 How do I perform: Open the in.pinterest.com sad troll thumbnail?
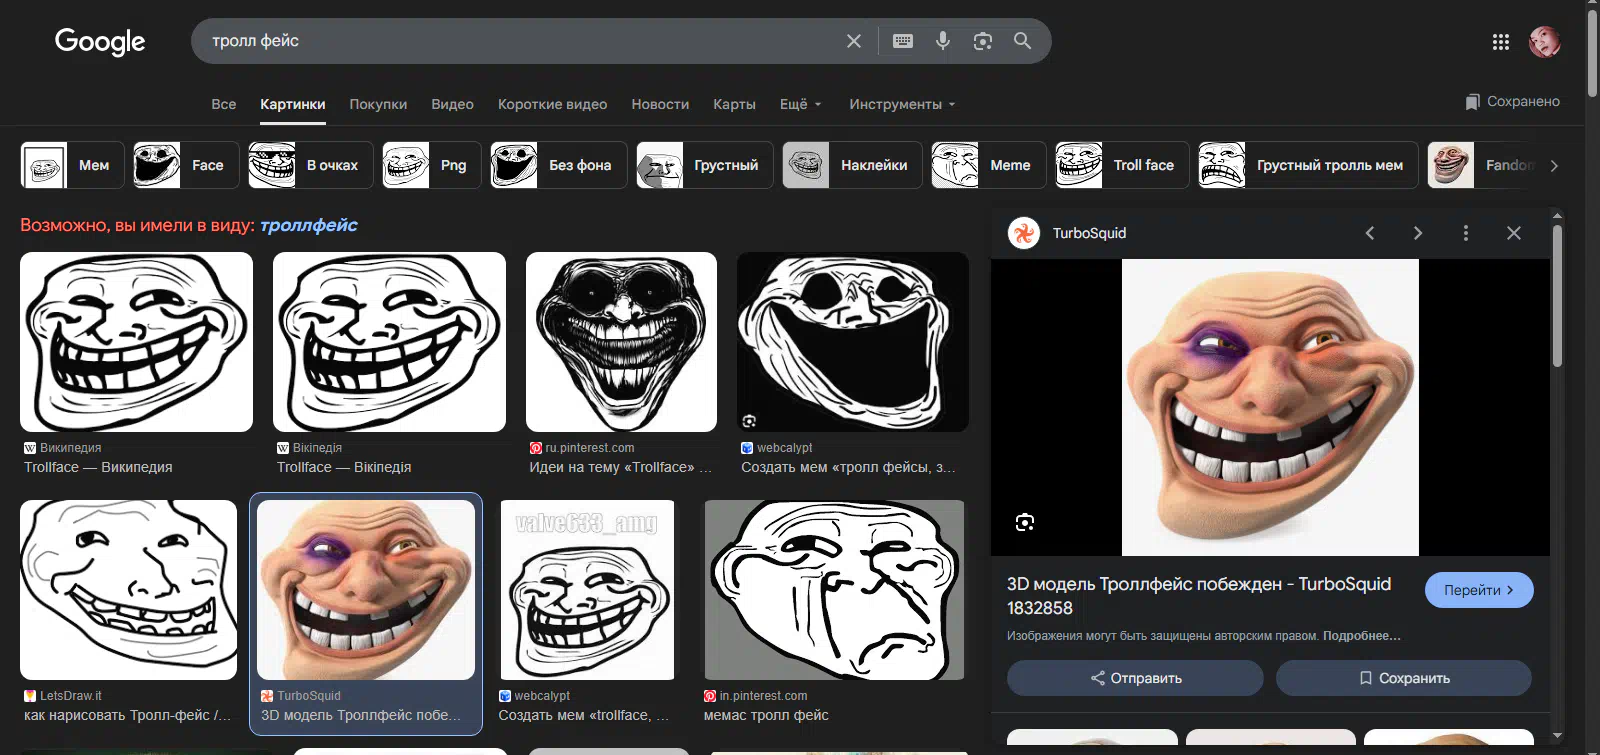pyautogui.click(x=834, y=590)
